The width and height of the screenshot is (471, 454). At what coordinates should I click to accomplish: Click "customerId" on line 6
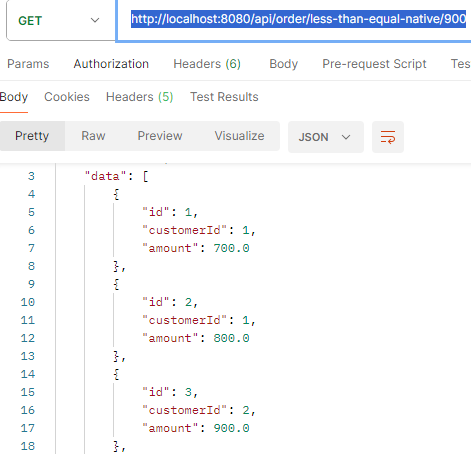point(184,230)
